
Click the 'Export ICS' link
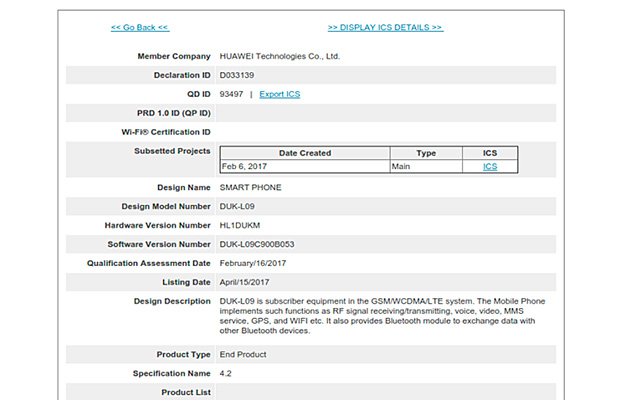coord(280,94)
